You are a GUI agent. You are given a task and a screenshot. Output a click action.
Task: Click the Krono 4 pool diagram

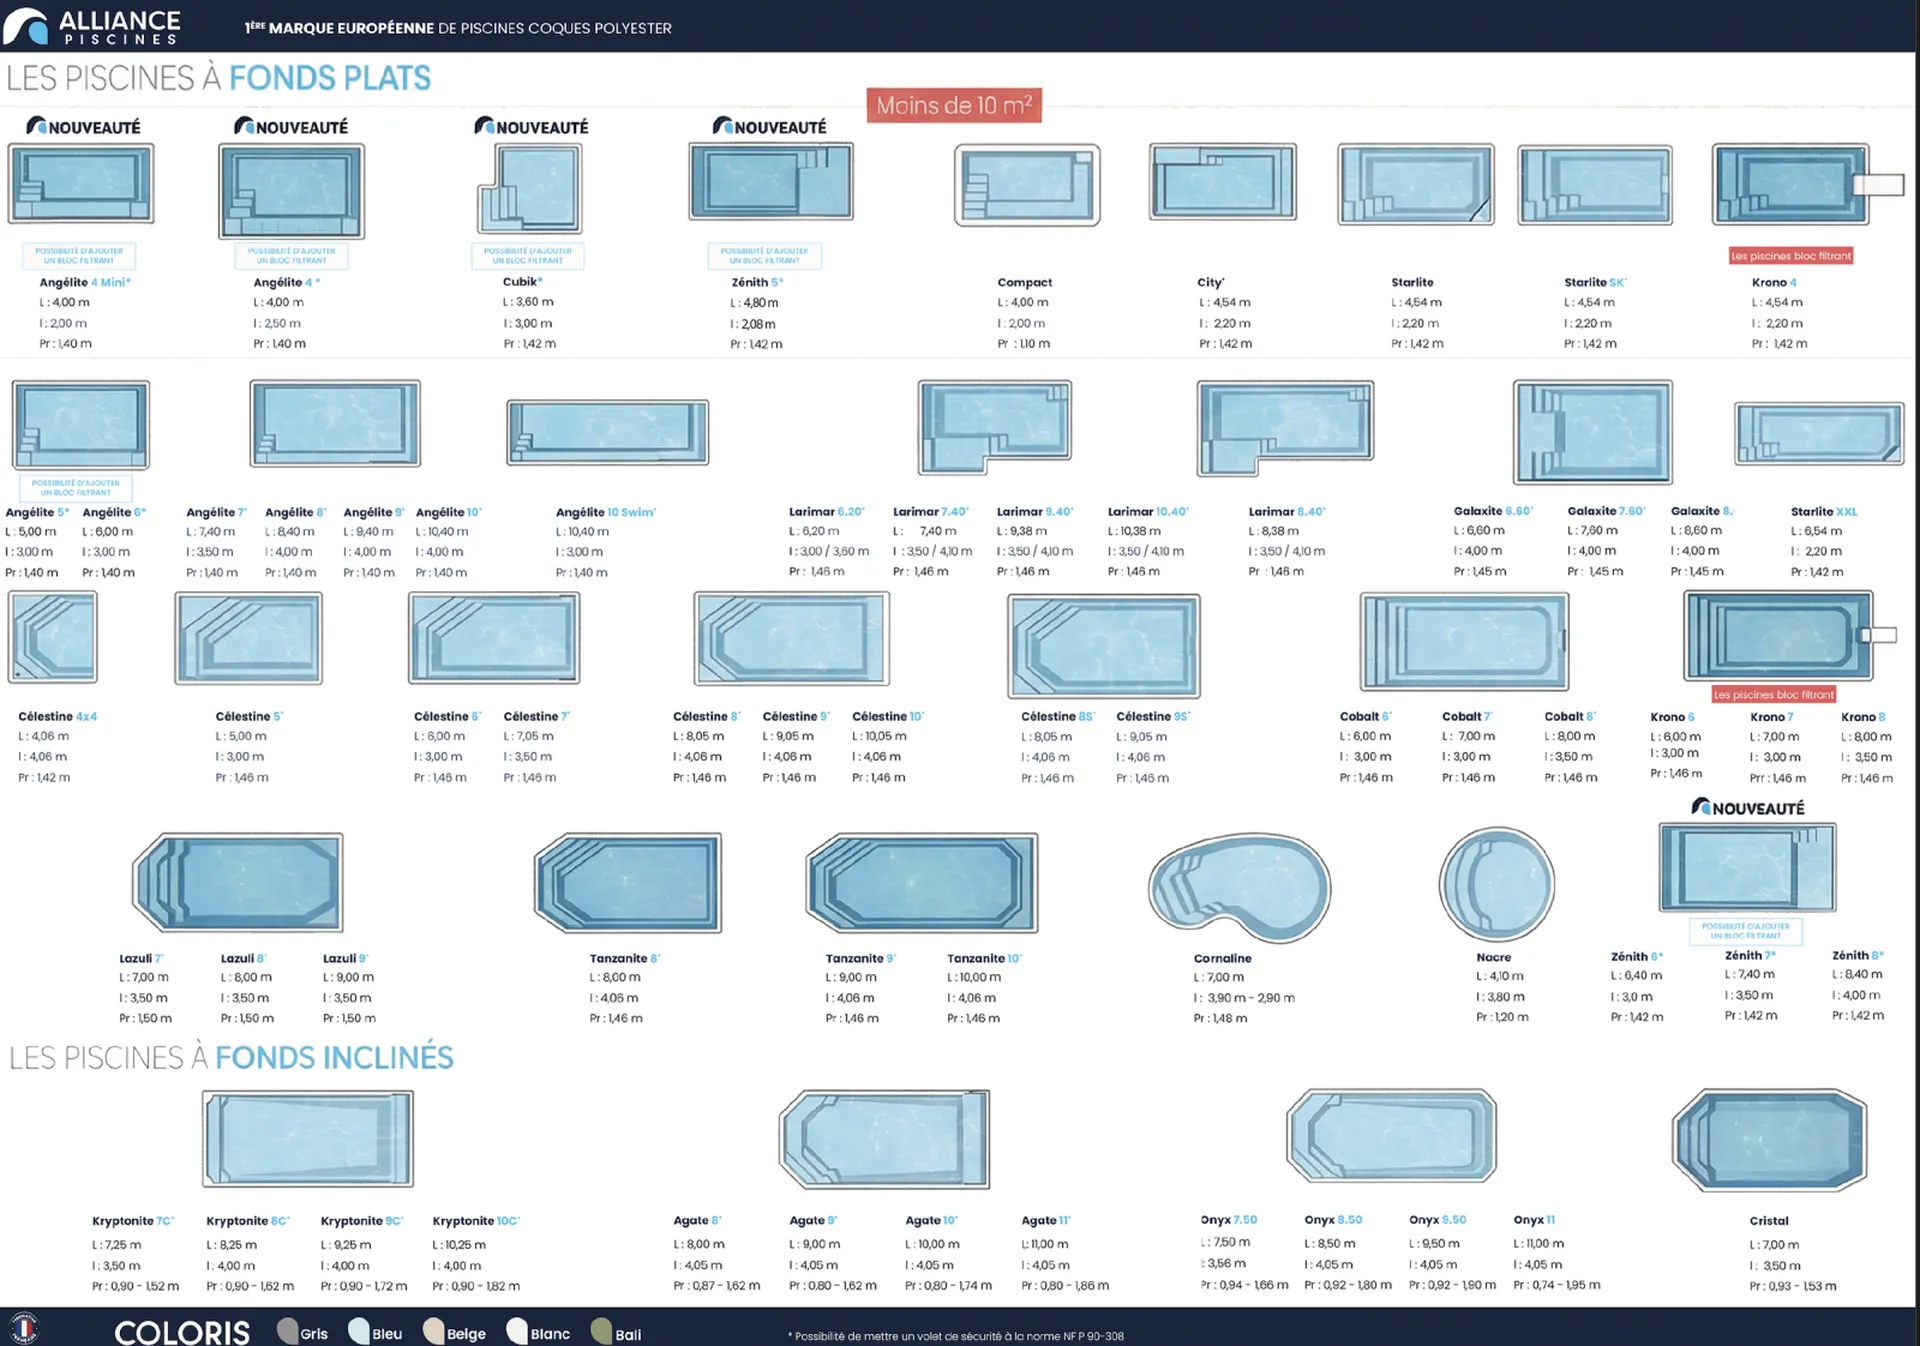pyautogui.click(x=1790, y=184)
